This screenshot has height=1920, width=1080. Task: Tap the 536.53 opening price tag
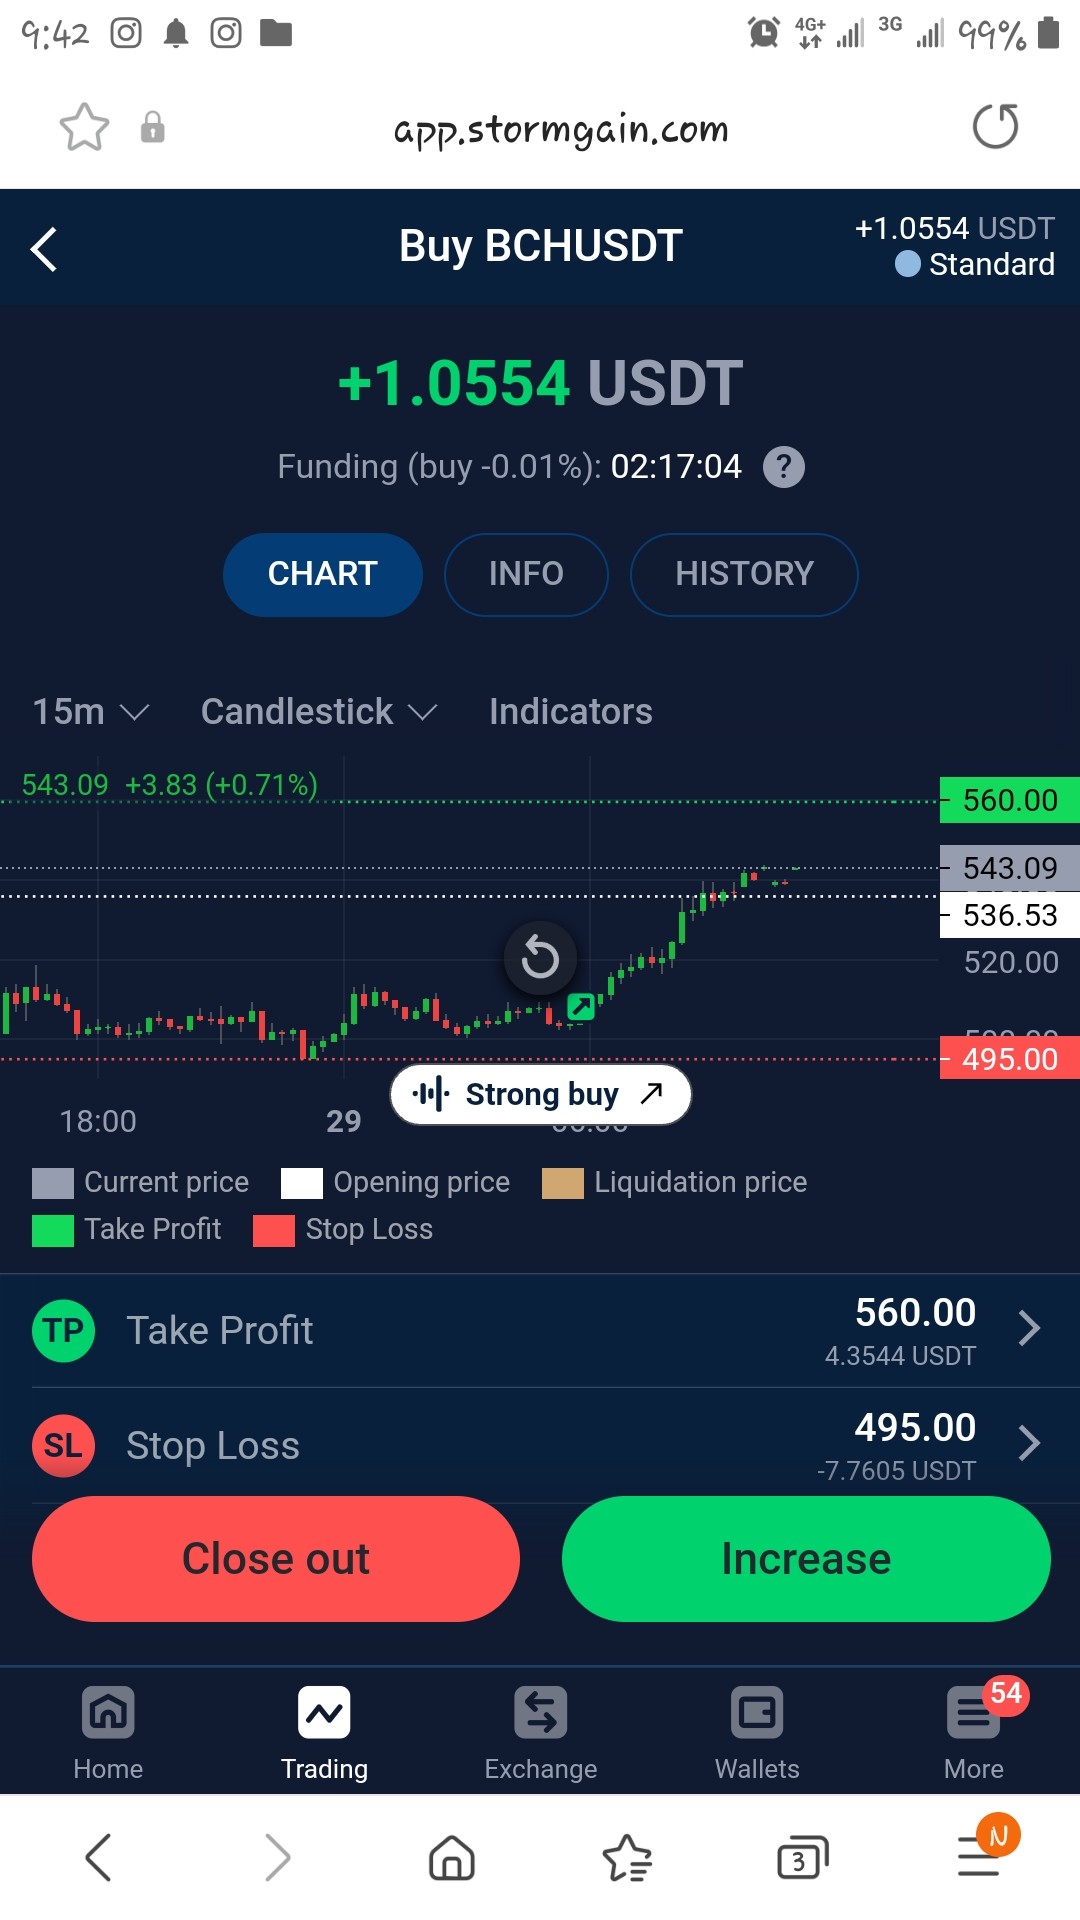coord(1010,915)
